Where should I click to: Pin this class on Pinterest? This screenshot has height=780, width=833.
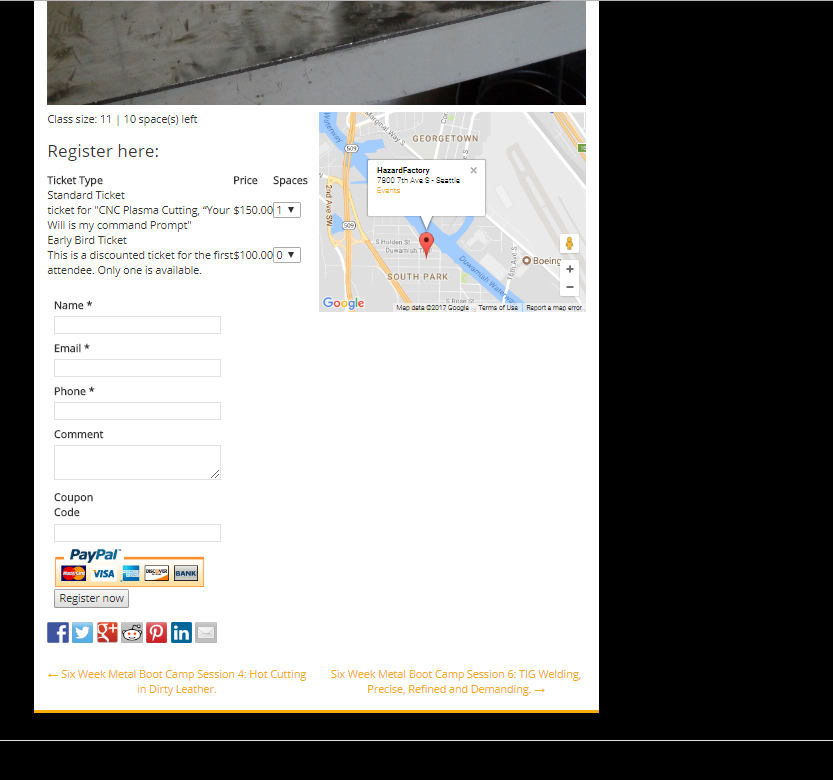click(x=157, y=632)
